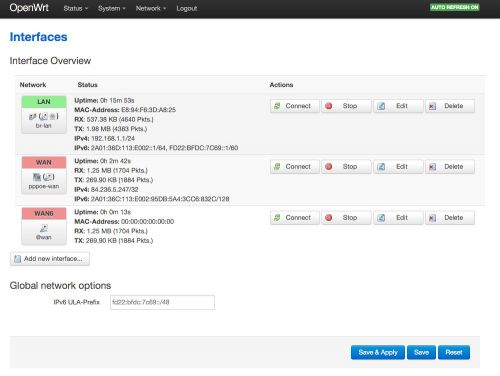Toggle the Auto Refresh On indicator

(x=455, y=7)
